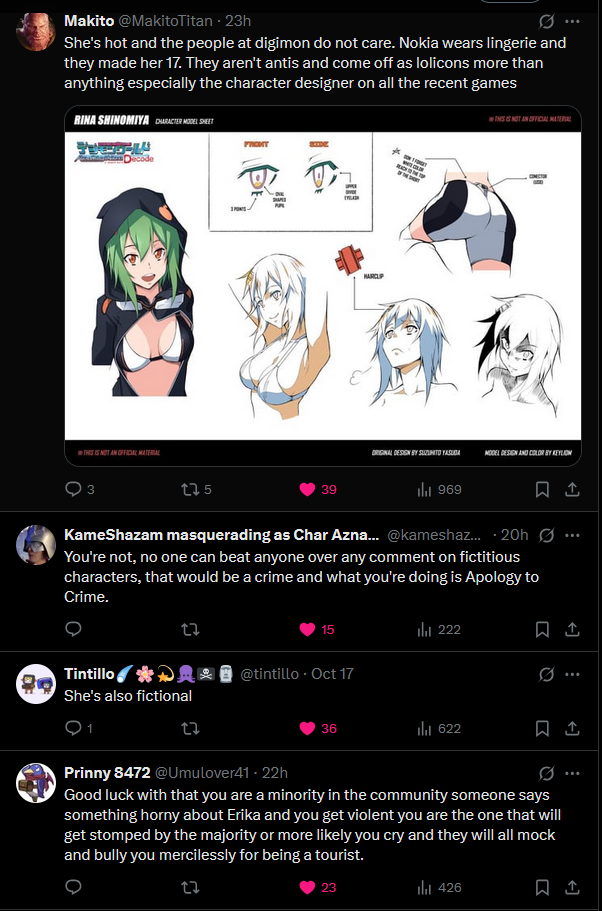Open more options on KameShazam's post
The image size is (602, 911).
point(572,535)
